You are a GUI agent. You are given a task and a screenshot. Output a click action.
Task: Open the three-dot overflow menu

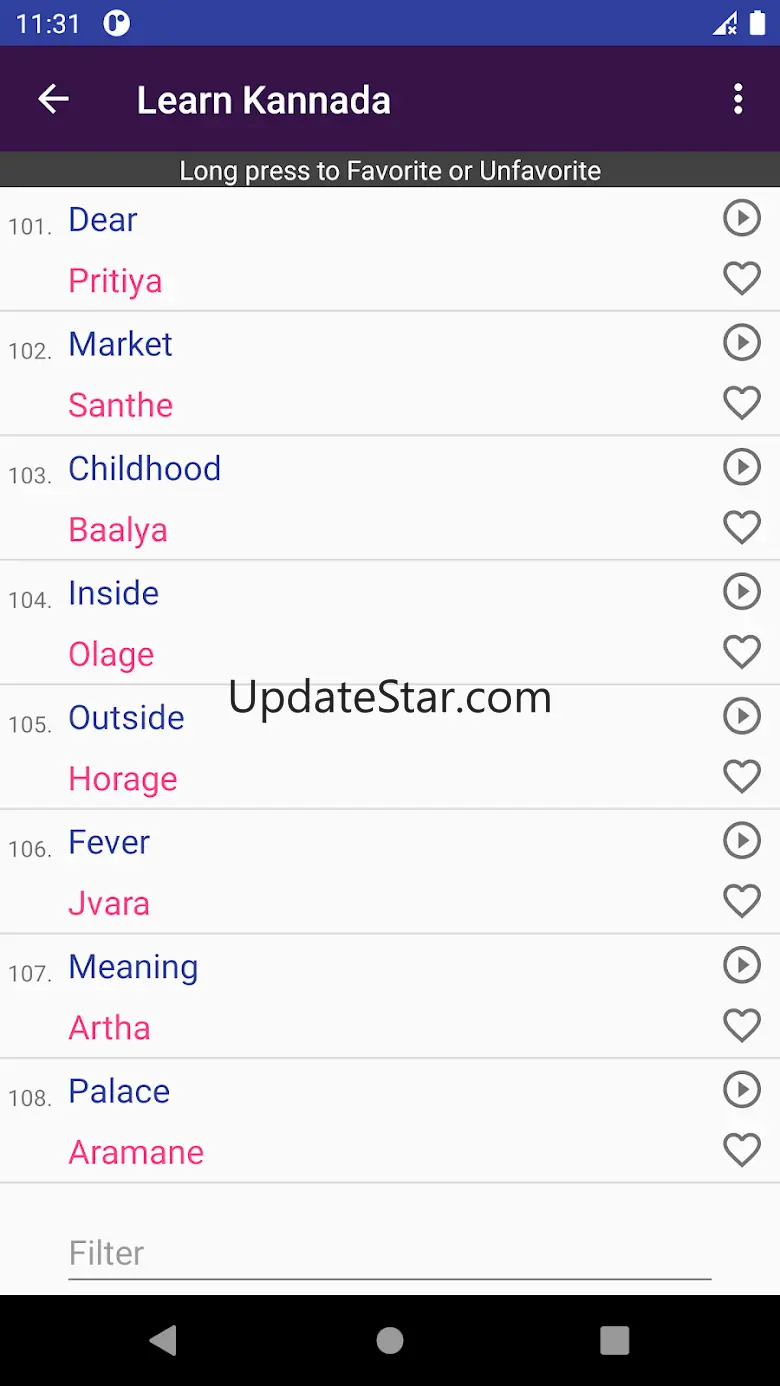pyautogui.click(x=738, y=99)
